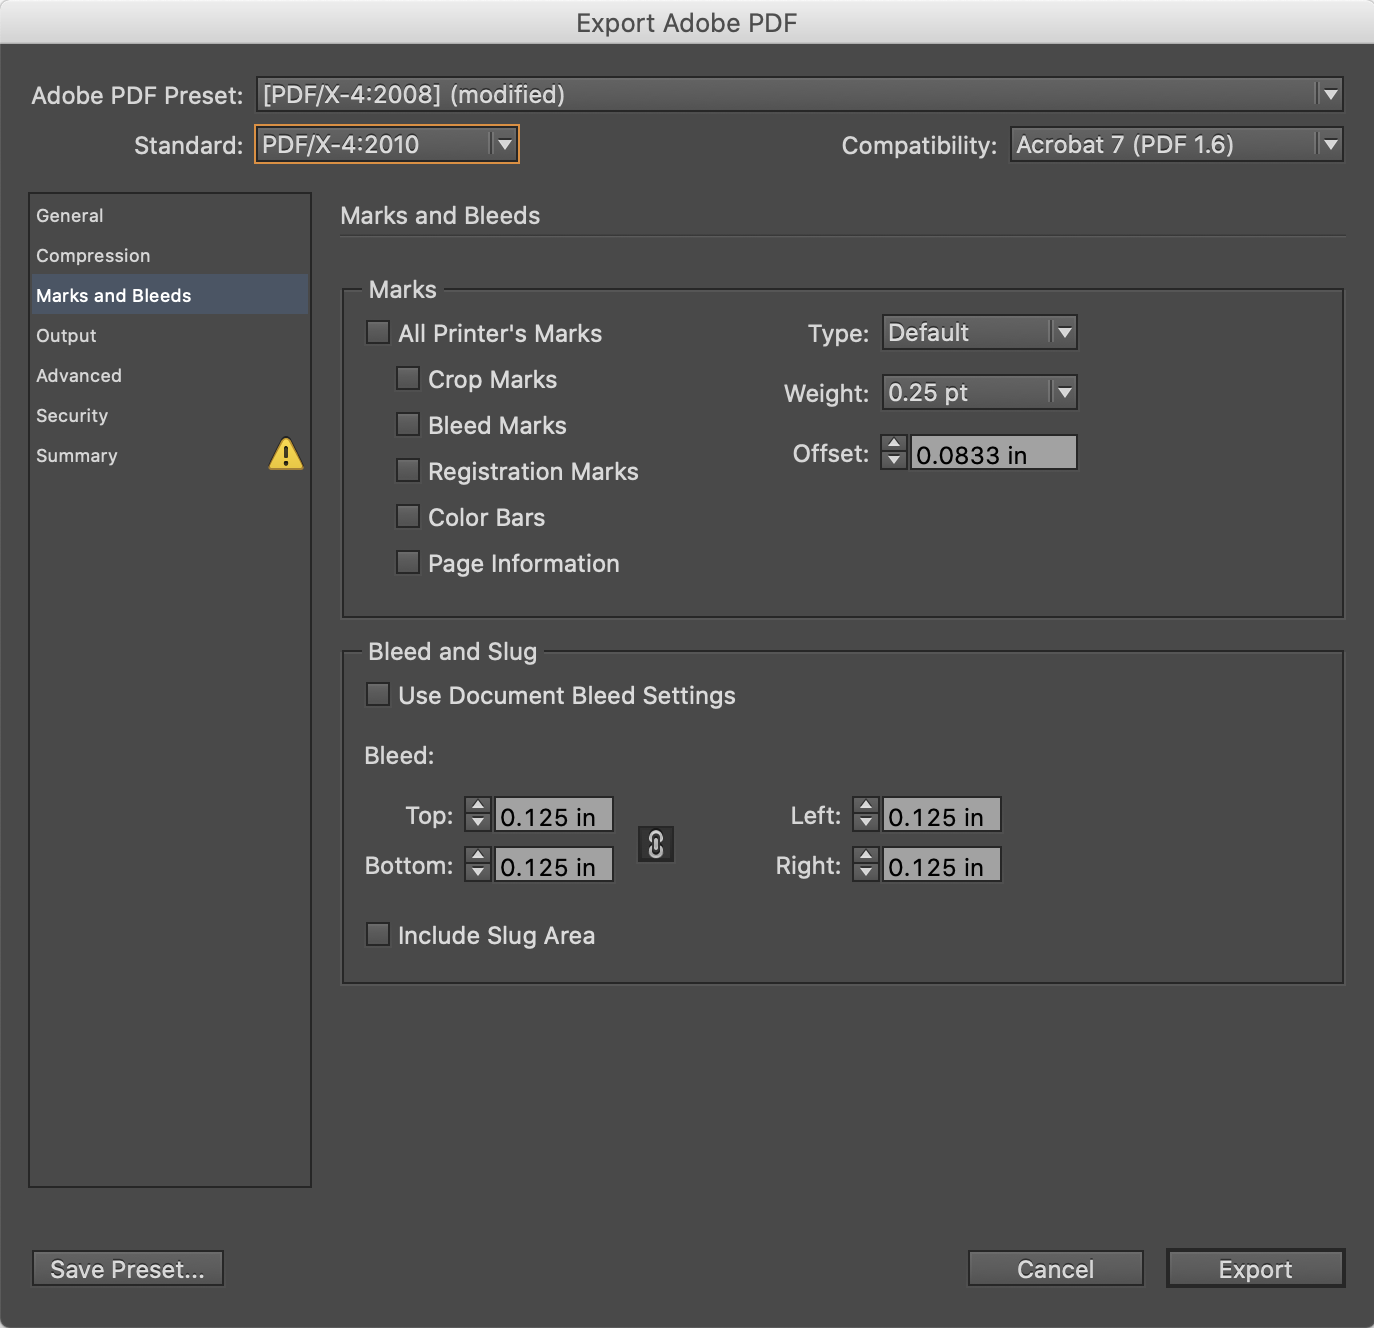1374x1328 pixels.
Task: Toggle Registration Marks checkbox
Action: pos(408,470)
